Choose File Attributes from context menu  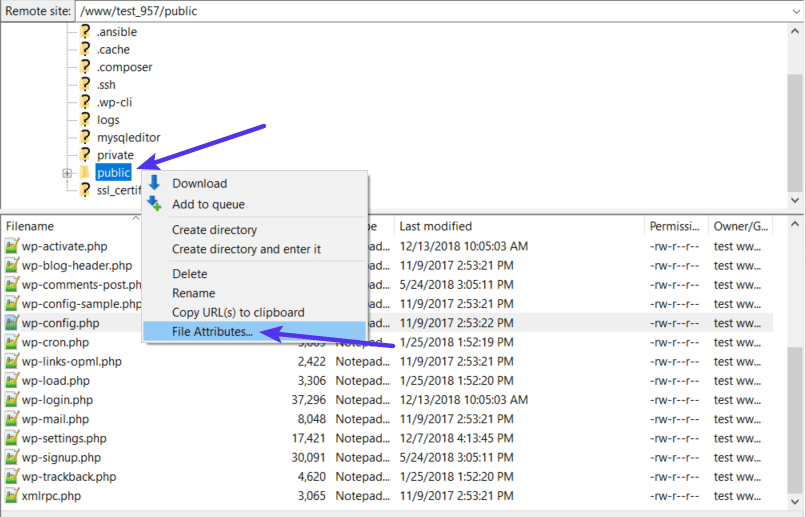point(212,332)
